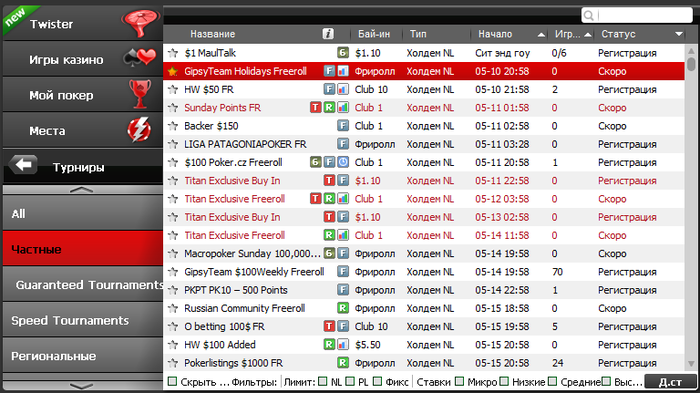Select Региональные category
Viewport: 700px width, 393px height.
pos(83,355)
